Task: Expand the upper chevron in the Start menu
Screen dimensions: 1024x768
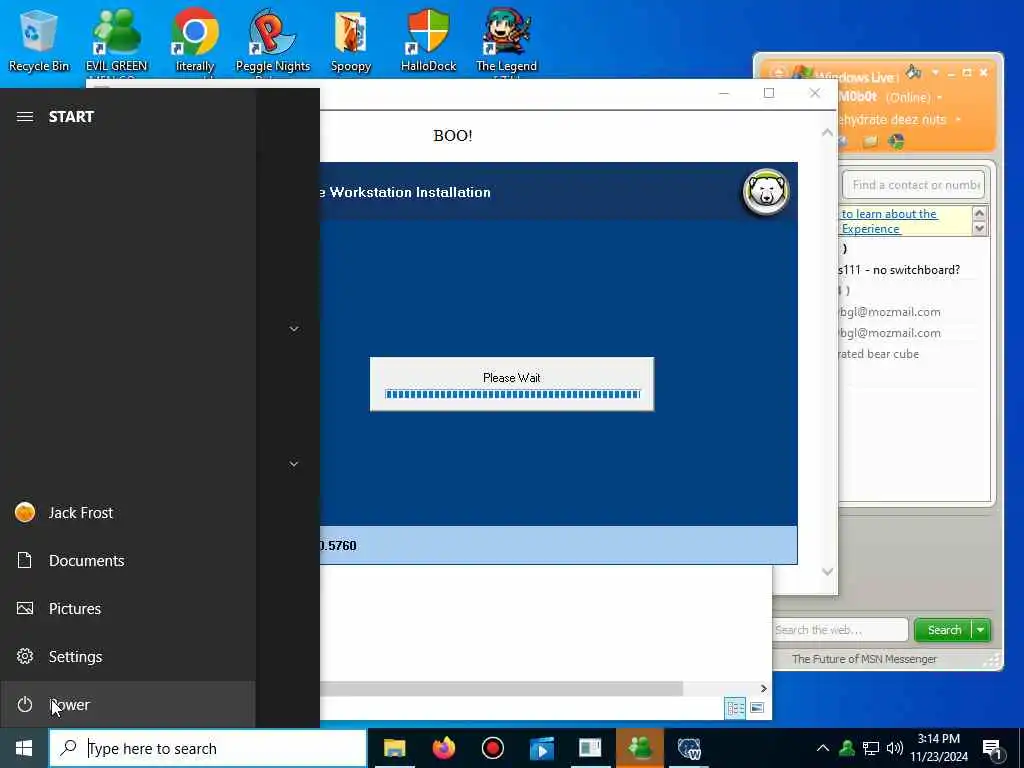Action: [x=294, y=328]
